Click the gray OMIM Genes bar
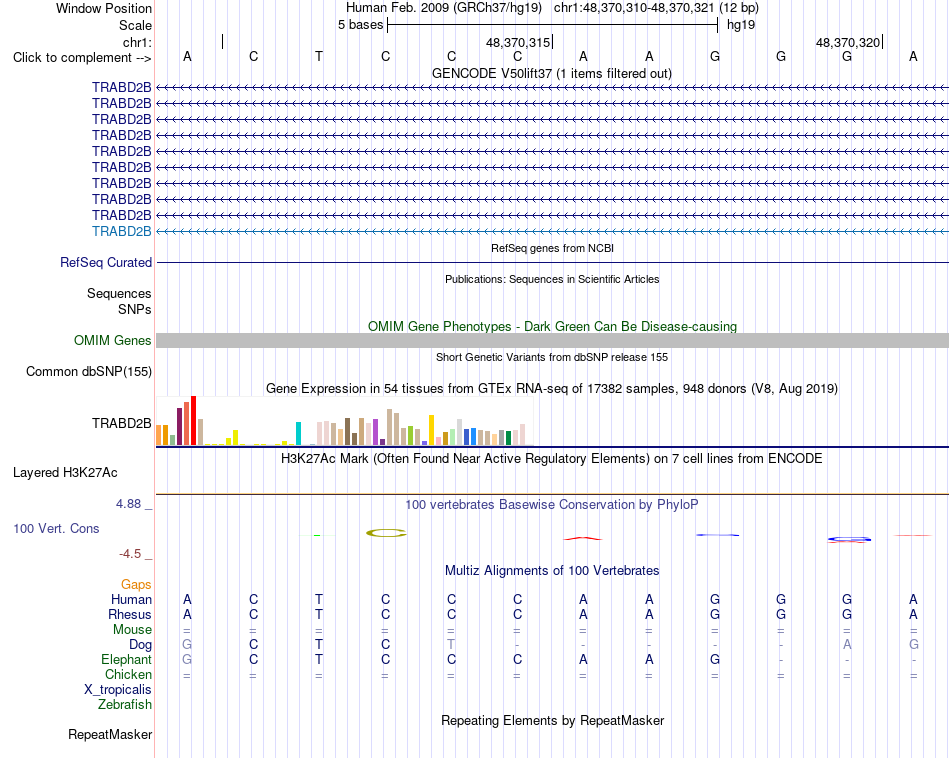This screenshot has width=950, height=758. [552, 341]
